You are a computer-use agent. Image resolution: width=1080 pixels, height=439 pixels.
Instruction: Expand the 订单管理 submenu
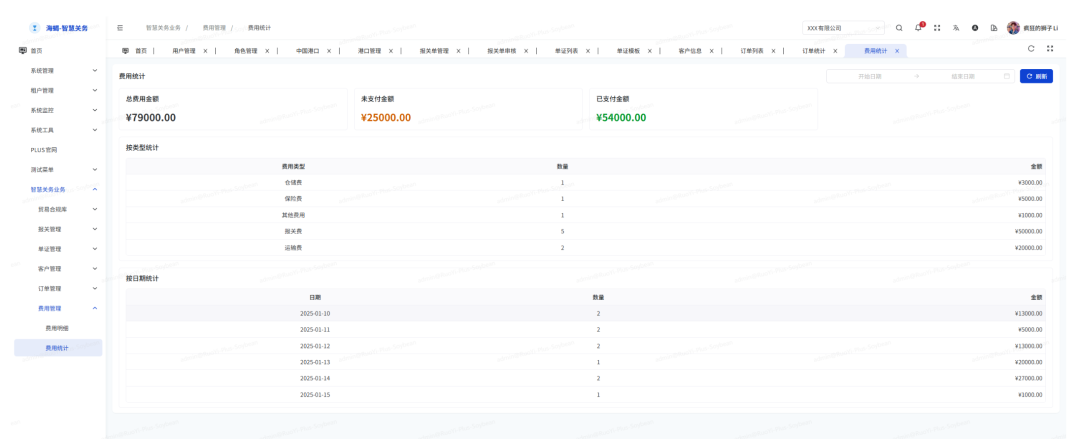(59, 288)
